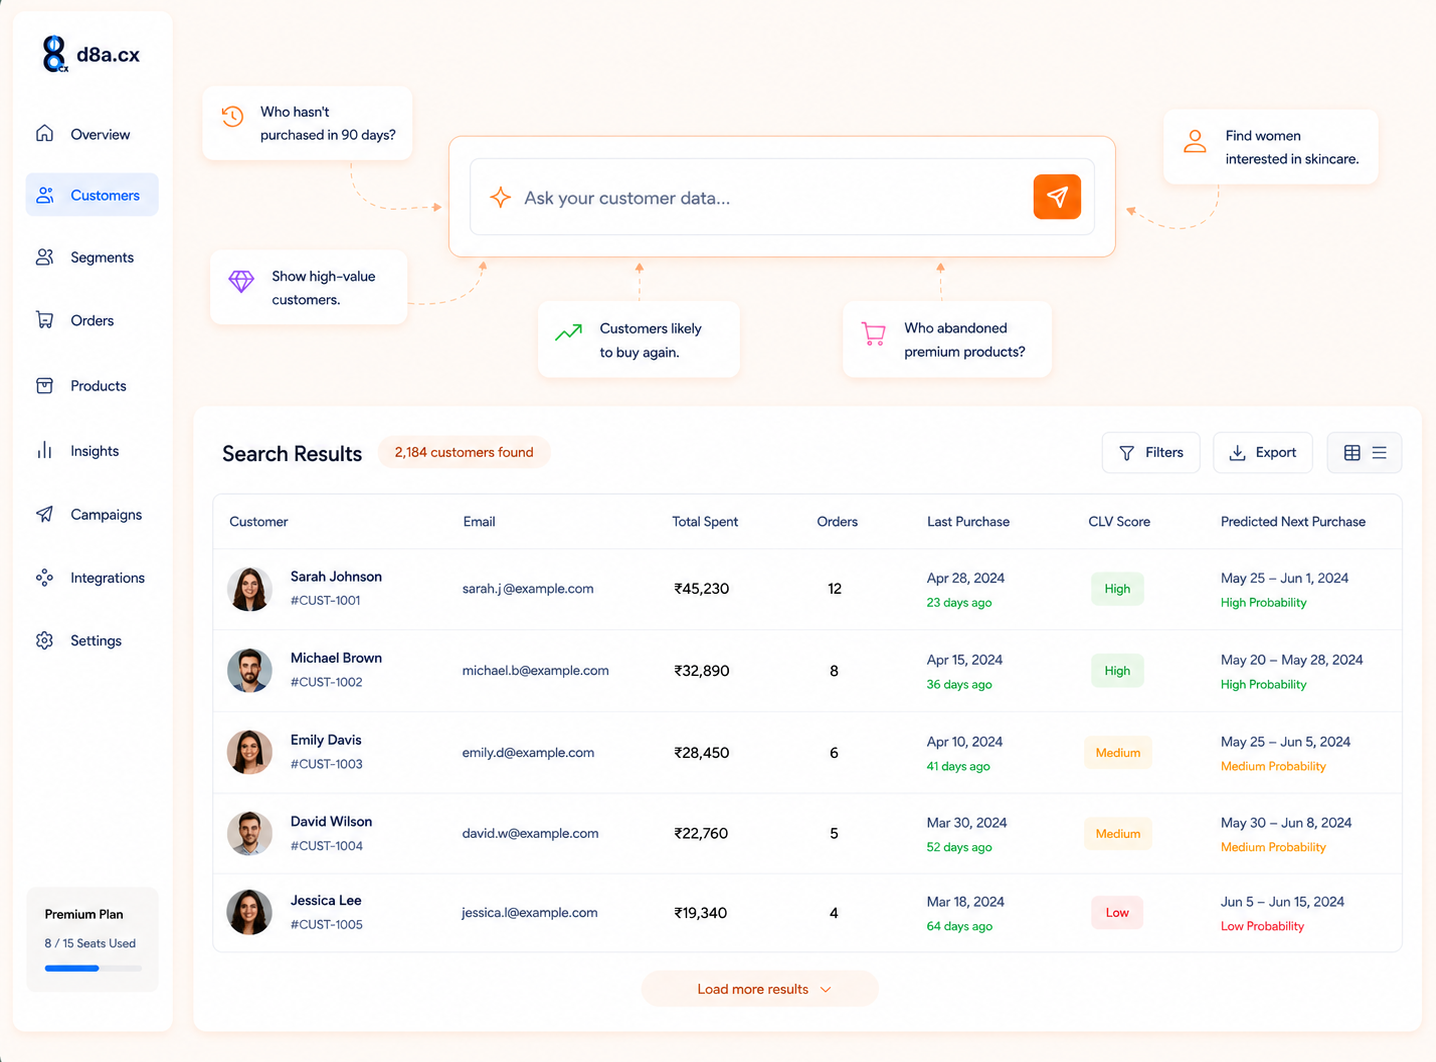Click the CLV Score column header

(x=1119, y=522)
